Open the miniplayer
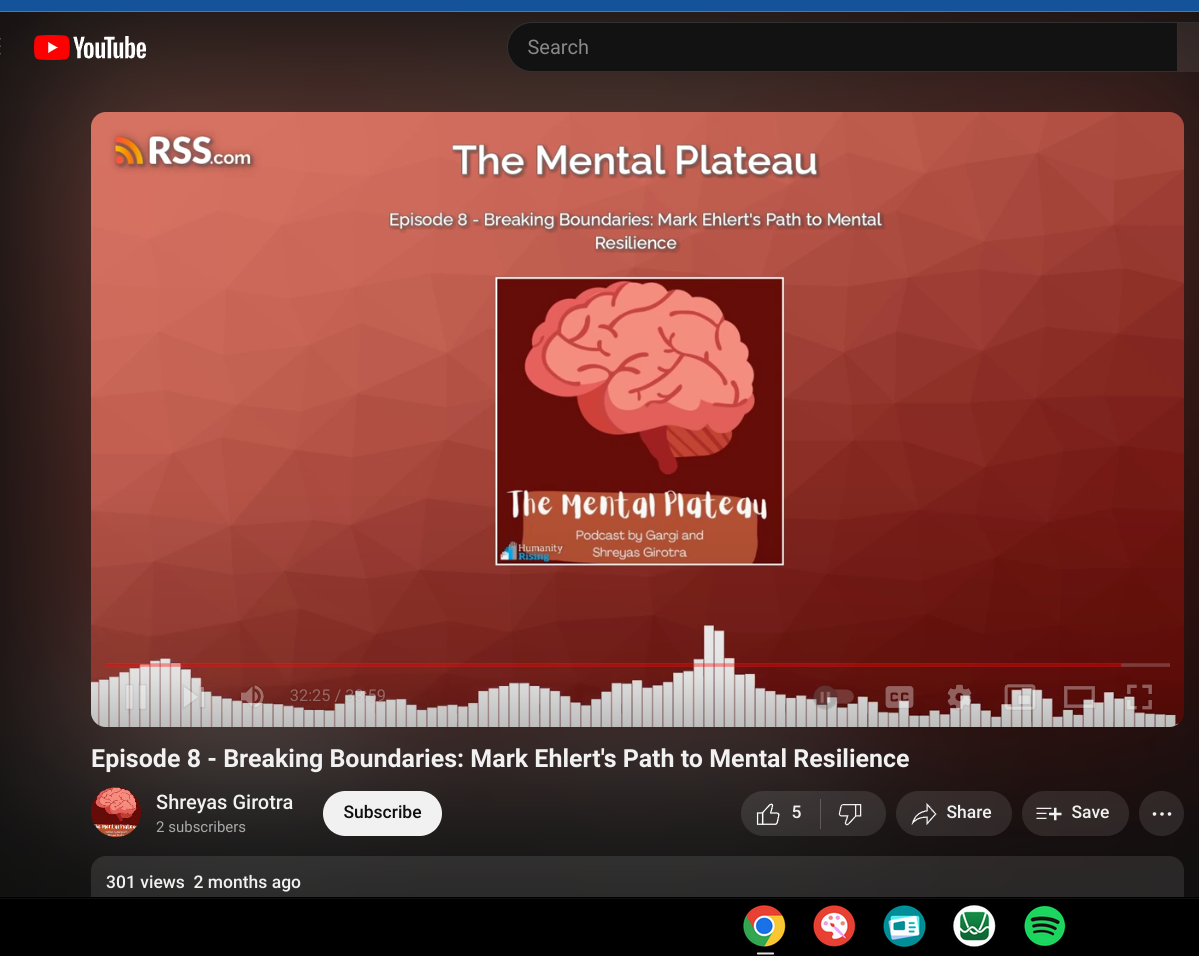The image size is (1199, 956). click(x=1019, y=696)
